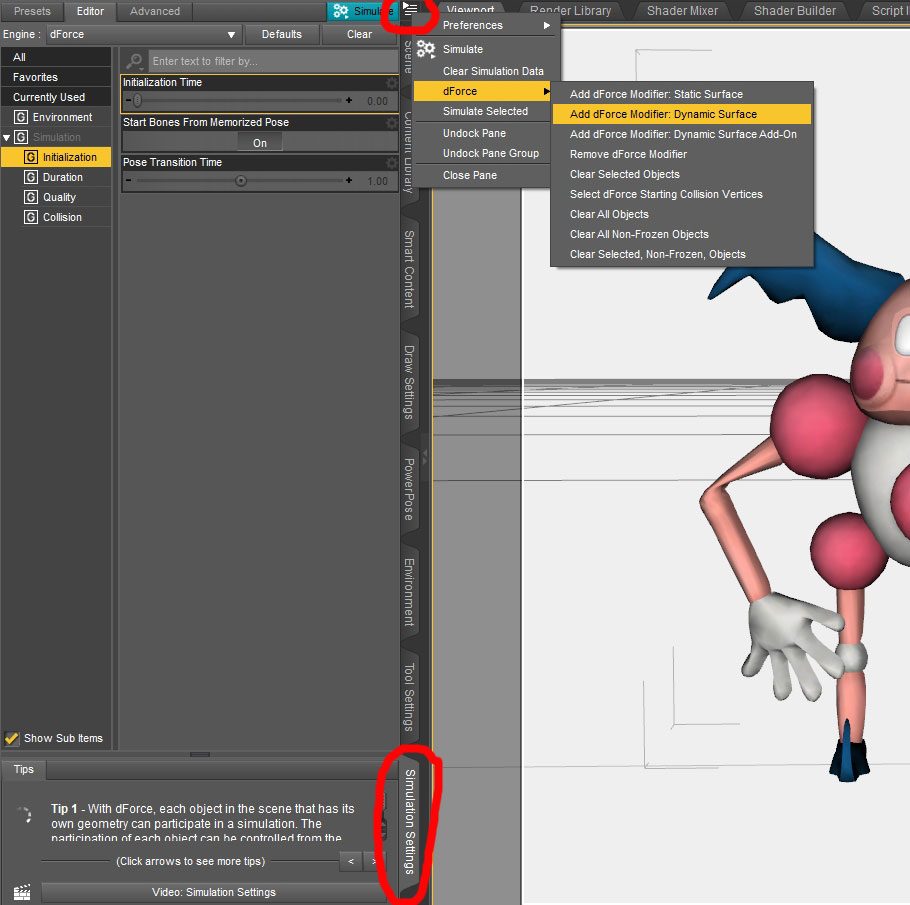The width and height of the screenshot is (910, 905).
Task: Open the Engine dForce dropdown
Action: tap(144, 35)
